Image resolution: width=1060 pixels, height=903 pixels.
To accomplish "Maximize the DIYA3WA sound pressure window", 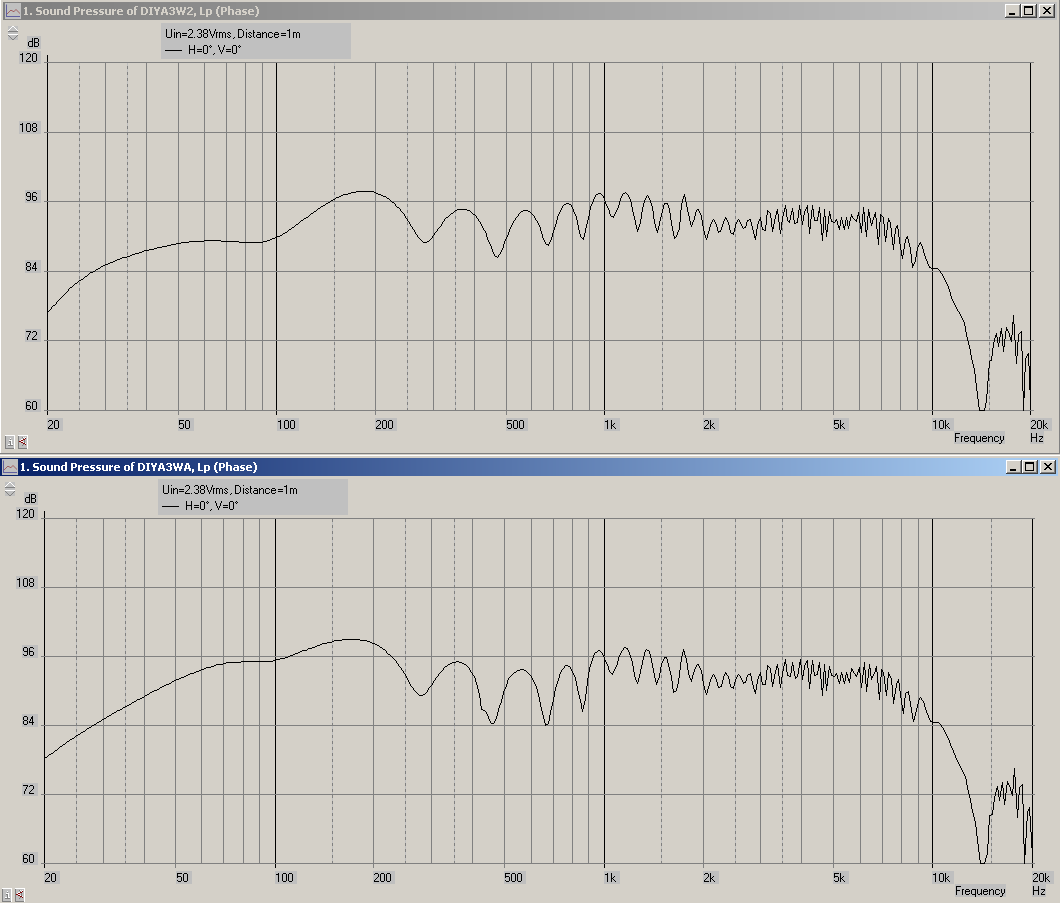I will 1030,467.
